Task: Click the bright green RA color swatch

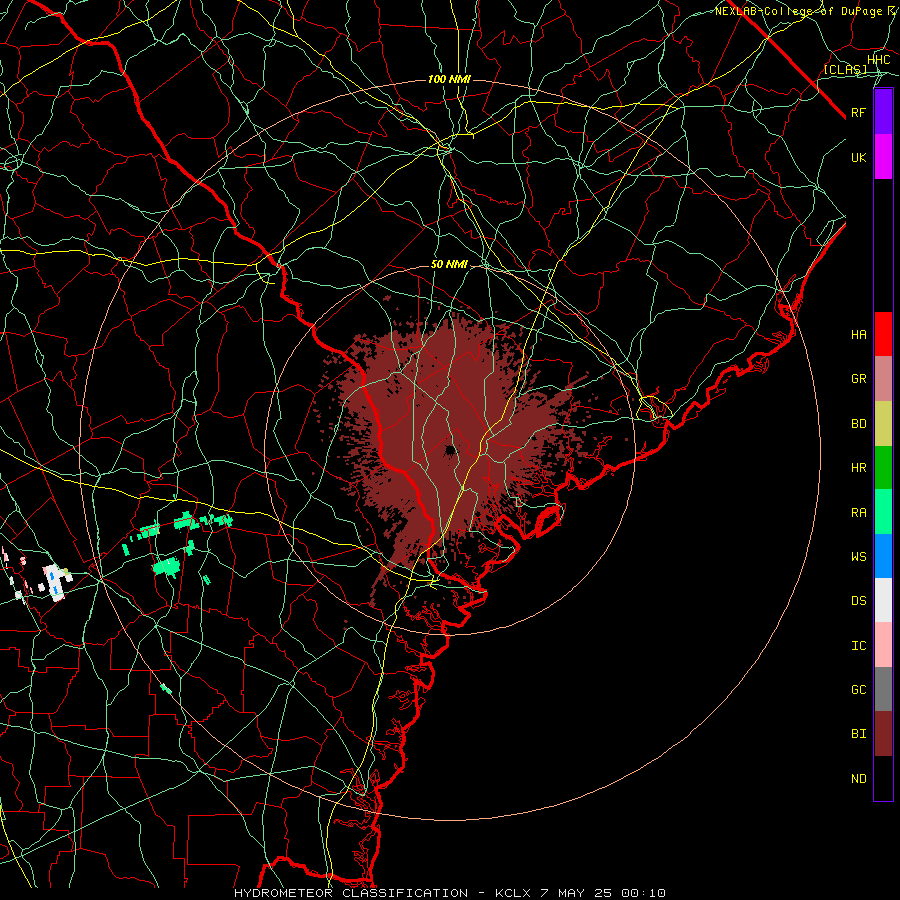Action: coord(883,512)
